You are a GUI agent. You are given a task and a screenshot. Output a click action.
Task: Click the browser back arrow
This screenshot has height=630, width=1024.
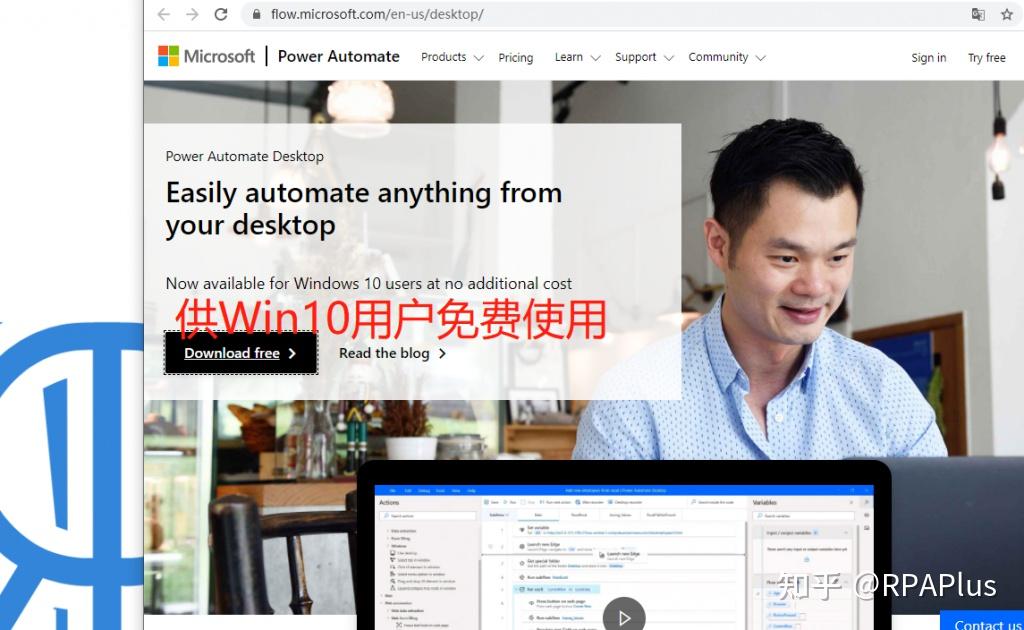click(163, 14)
